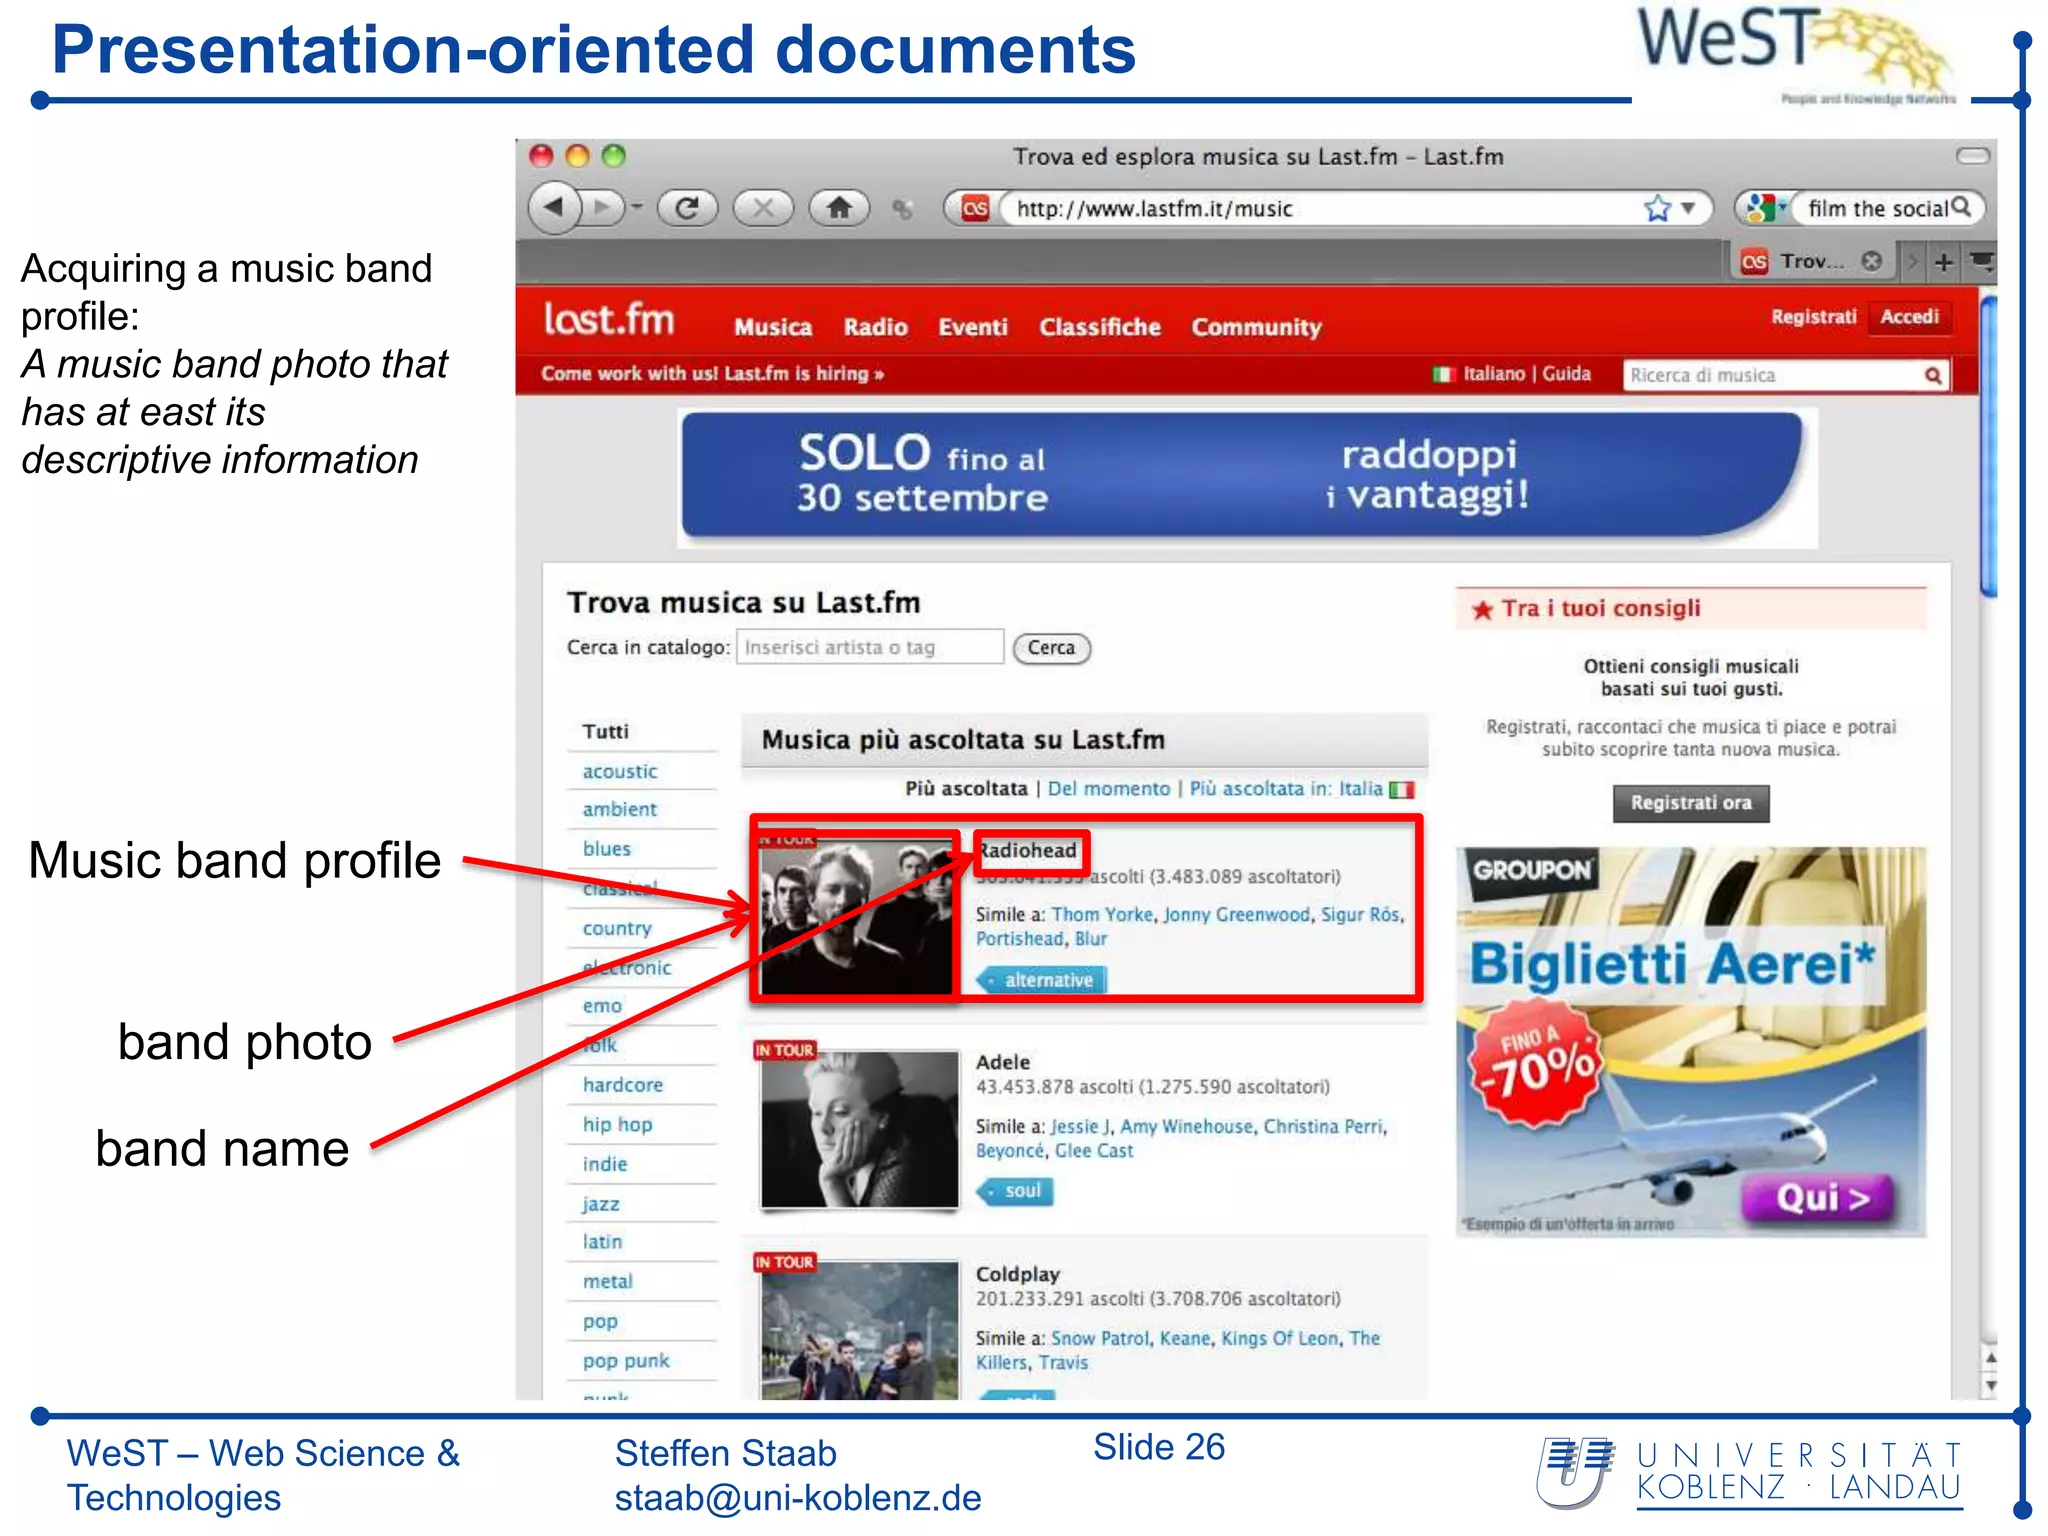The width and height of the screenshot is (2048, 1536).
Task: Bookmark the page using the star icon
Action: point(1657,208)
